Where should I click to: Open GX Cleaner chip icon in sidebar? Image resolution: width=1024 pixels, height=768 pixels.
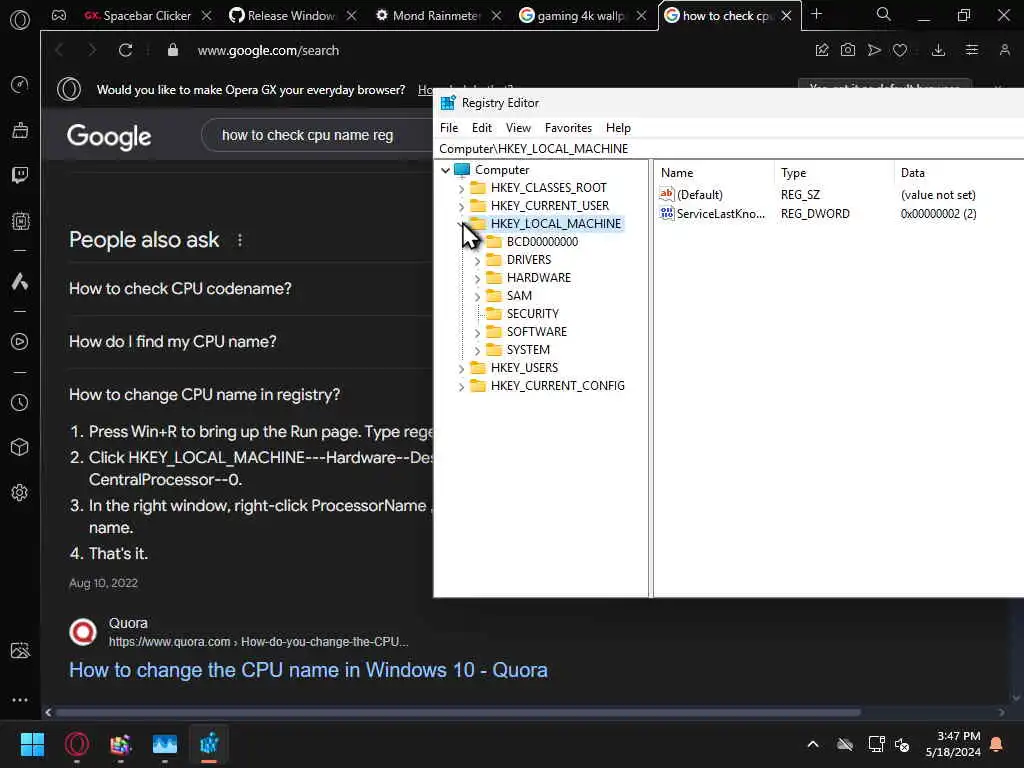point(20,221)
